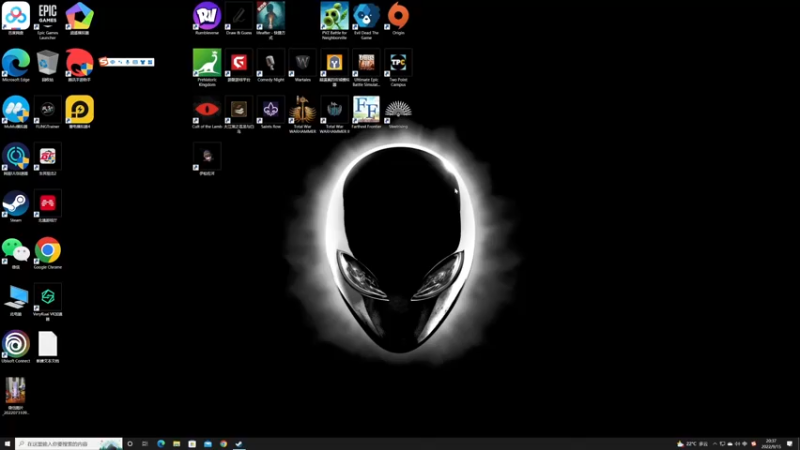
Task: Select the yellow helmet game shortcut
Action: pyautogui.click(x=334, y=67)
